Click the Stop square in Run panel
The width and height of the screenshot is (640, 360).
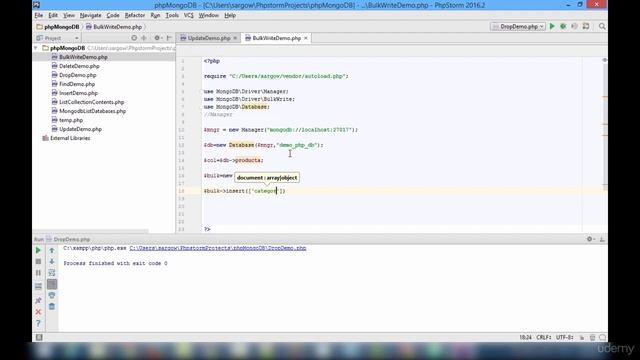click(x=38, y=261)
